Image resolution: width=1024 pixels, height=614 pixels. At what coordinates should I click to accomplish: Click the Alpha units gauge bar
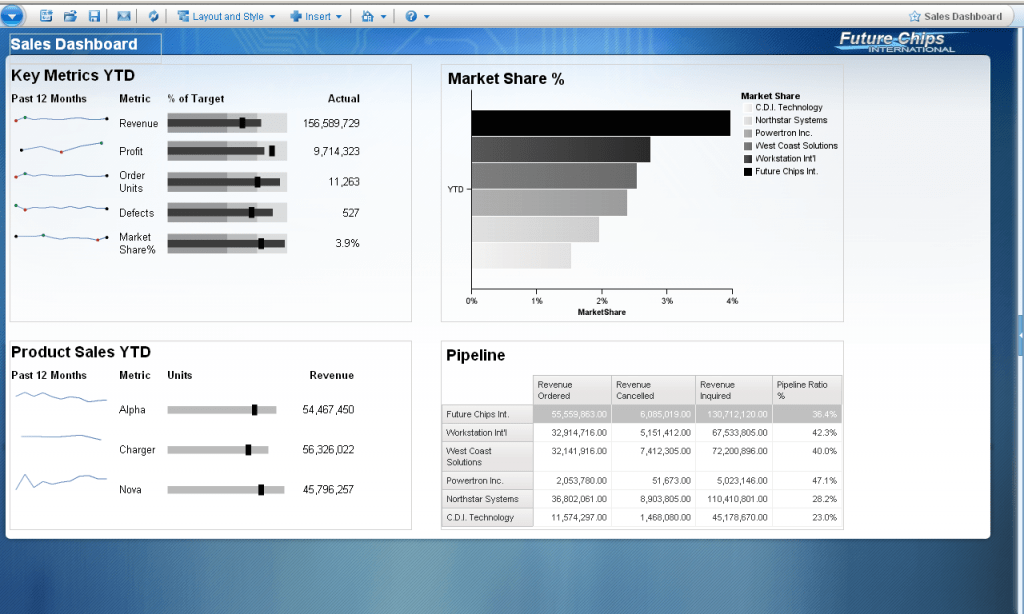coord(221,410)
